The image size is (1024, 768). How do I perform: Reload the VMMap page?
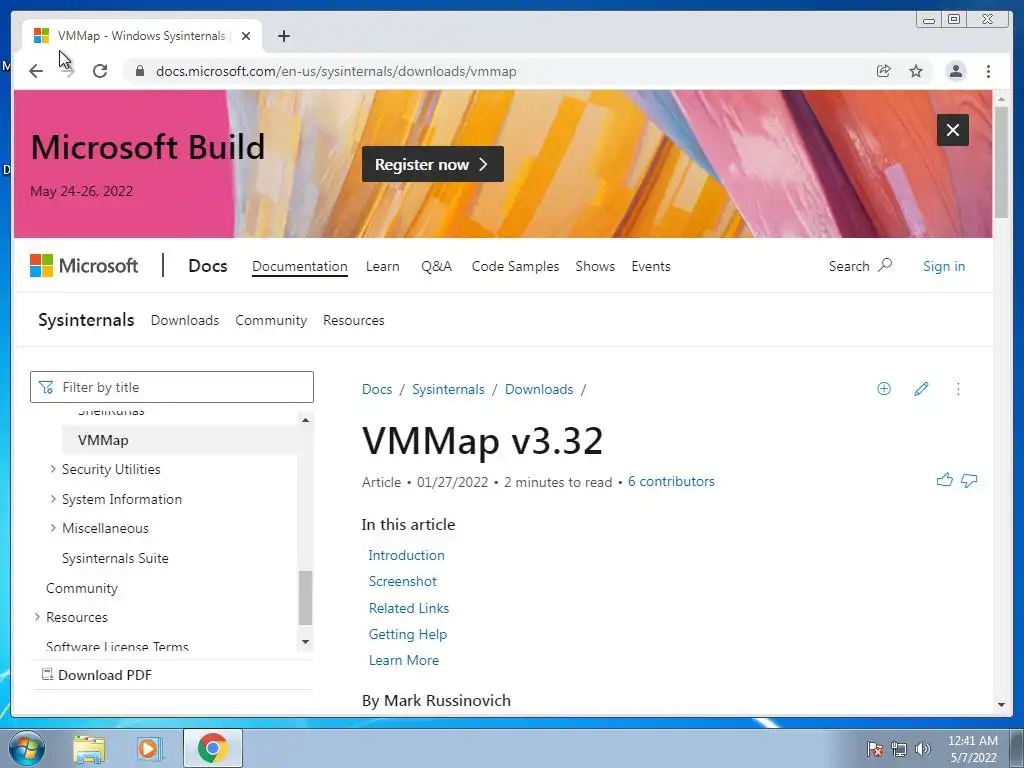click(100, 71)
